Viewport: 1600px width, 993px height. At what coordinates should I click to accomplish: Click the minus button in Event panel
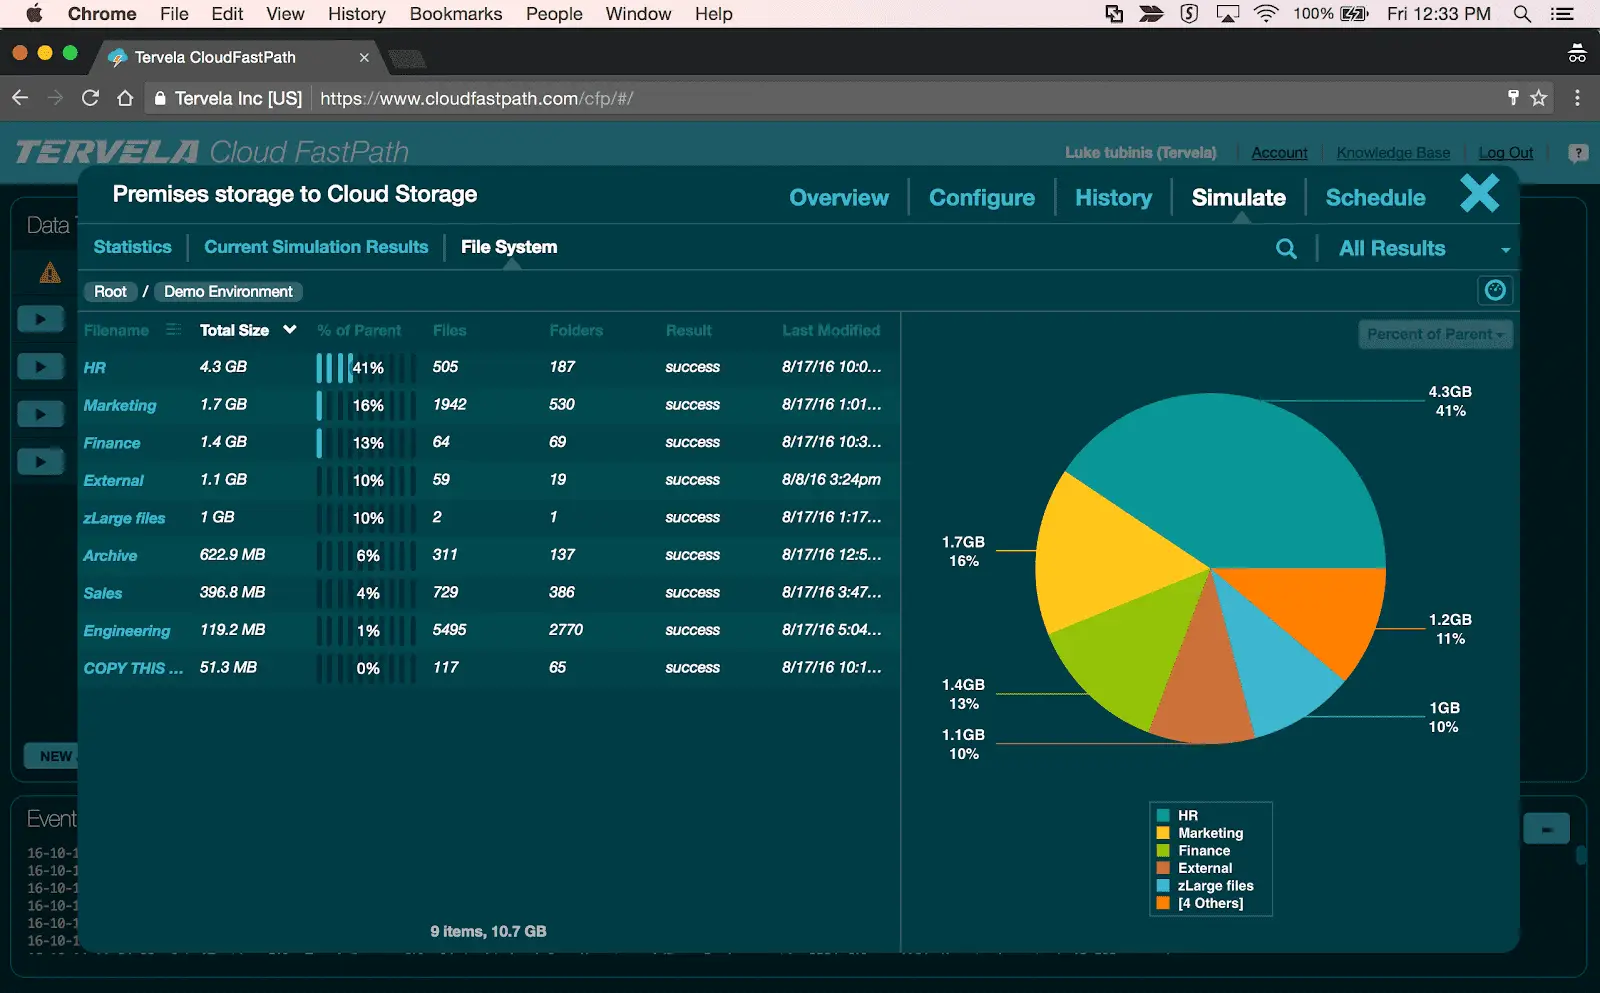1546,829
